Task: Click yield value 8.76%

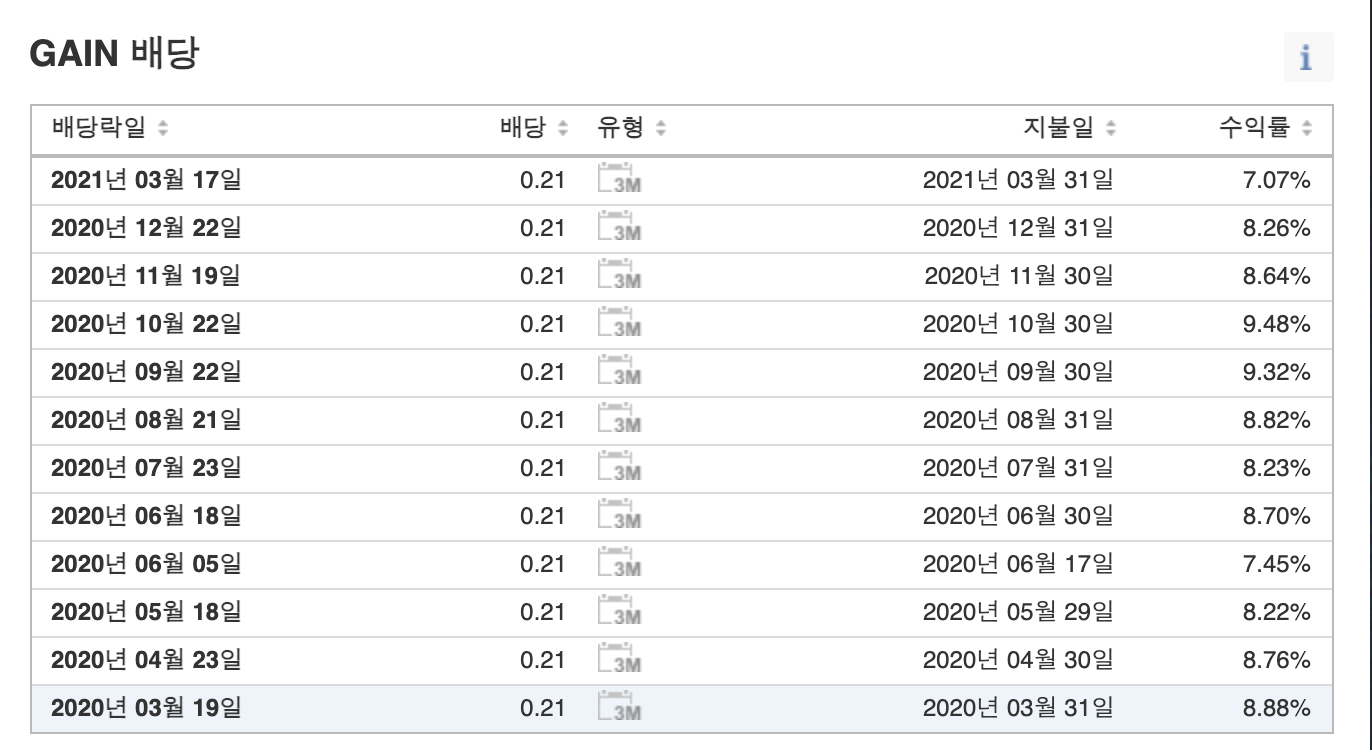Action: (x=1277, y=660)
